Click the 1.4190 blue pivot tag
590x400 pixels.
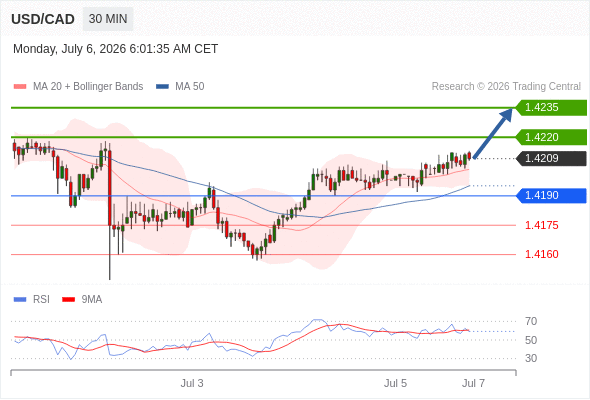pyautogui.click(x=551, y=196)
